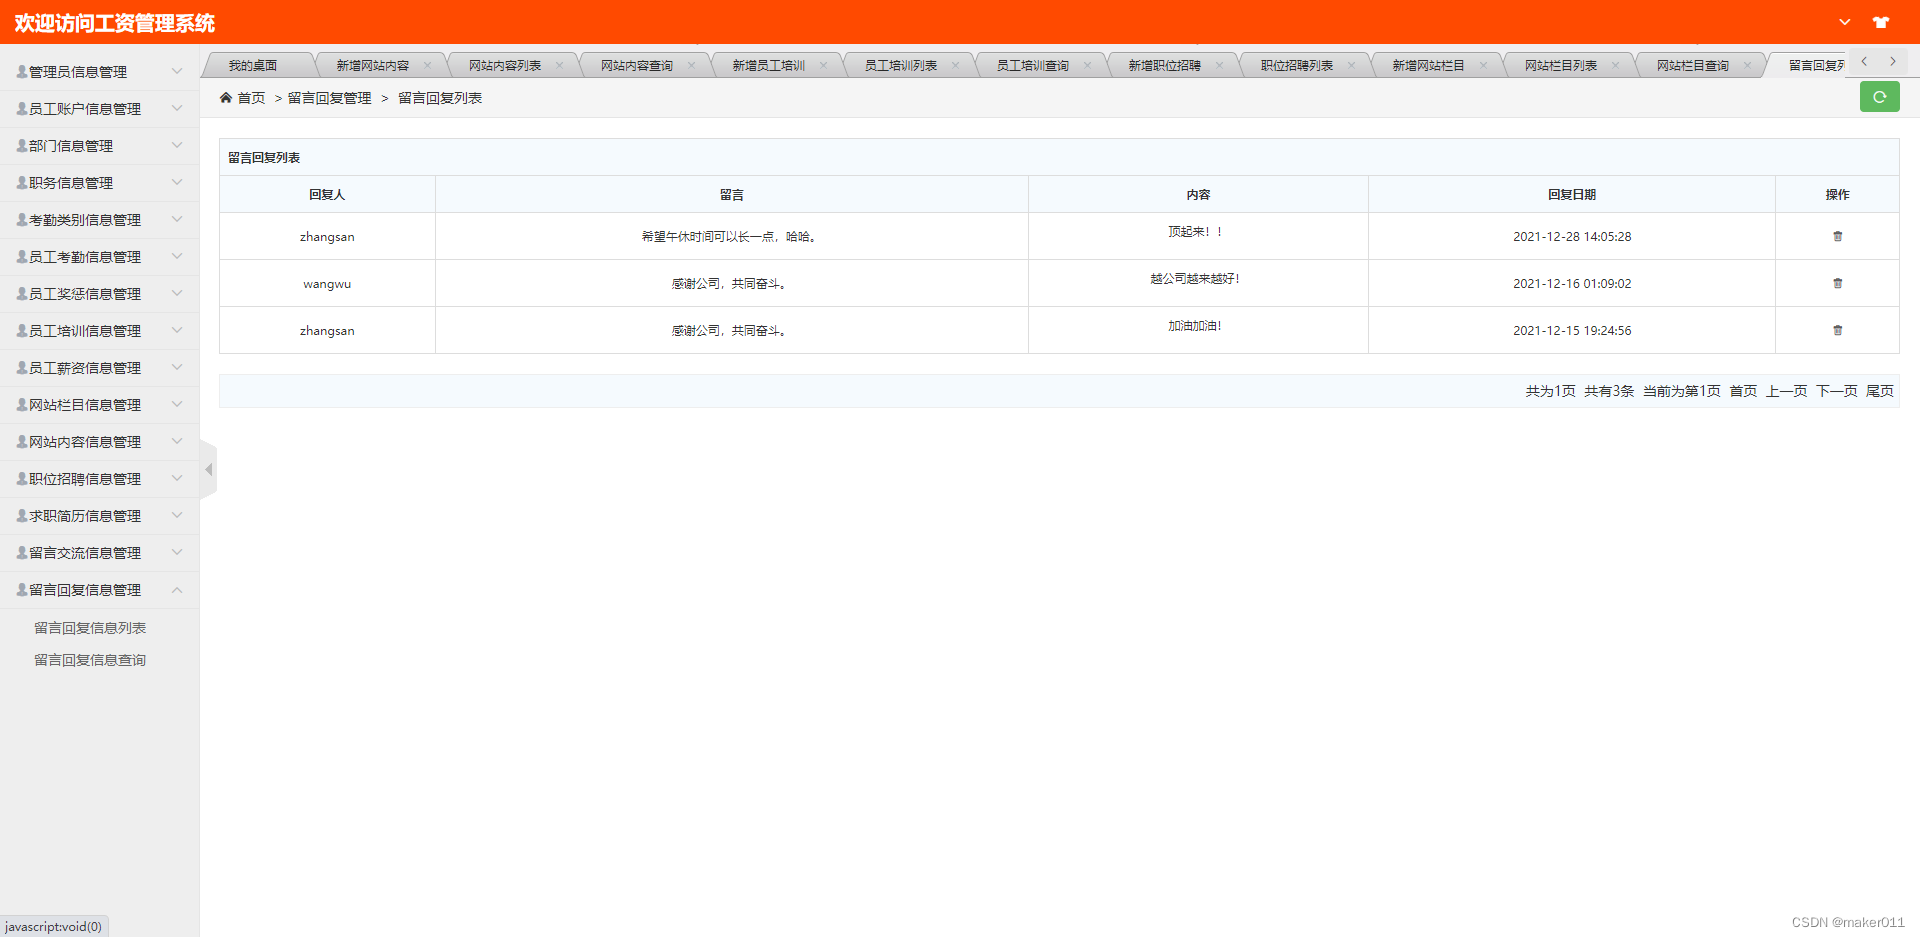The image size is (1920, 937).
Task: Expand 员工账户信息管理 menu
Action: click(x=99, y=109)
